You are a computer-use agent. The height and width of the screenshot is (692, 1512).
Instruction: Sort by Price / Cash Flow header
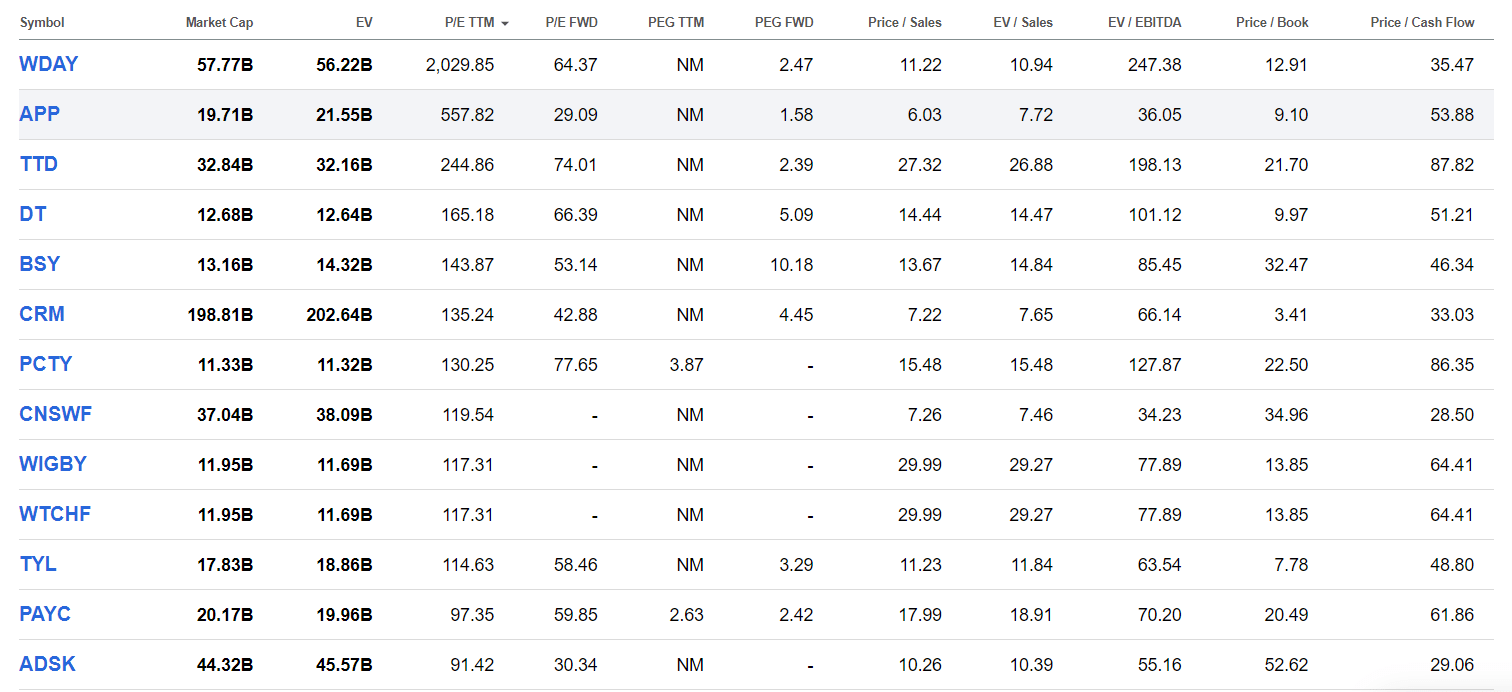click(1422, 22)
